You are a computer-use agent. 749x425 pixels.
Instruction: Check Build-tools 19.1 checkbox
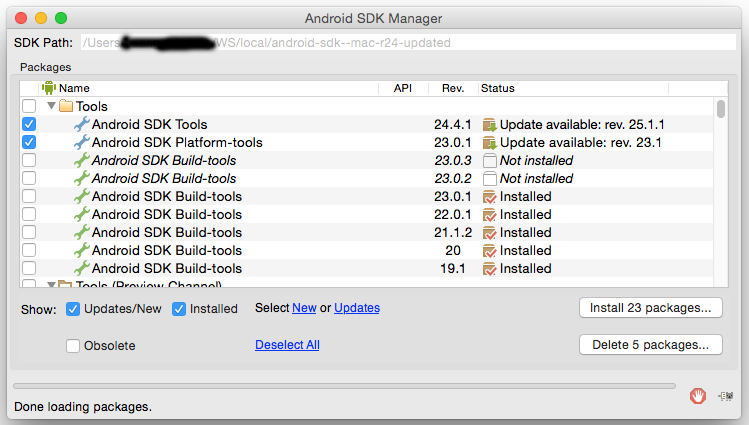(29, 268)
